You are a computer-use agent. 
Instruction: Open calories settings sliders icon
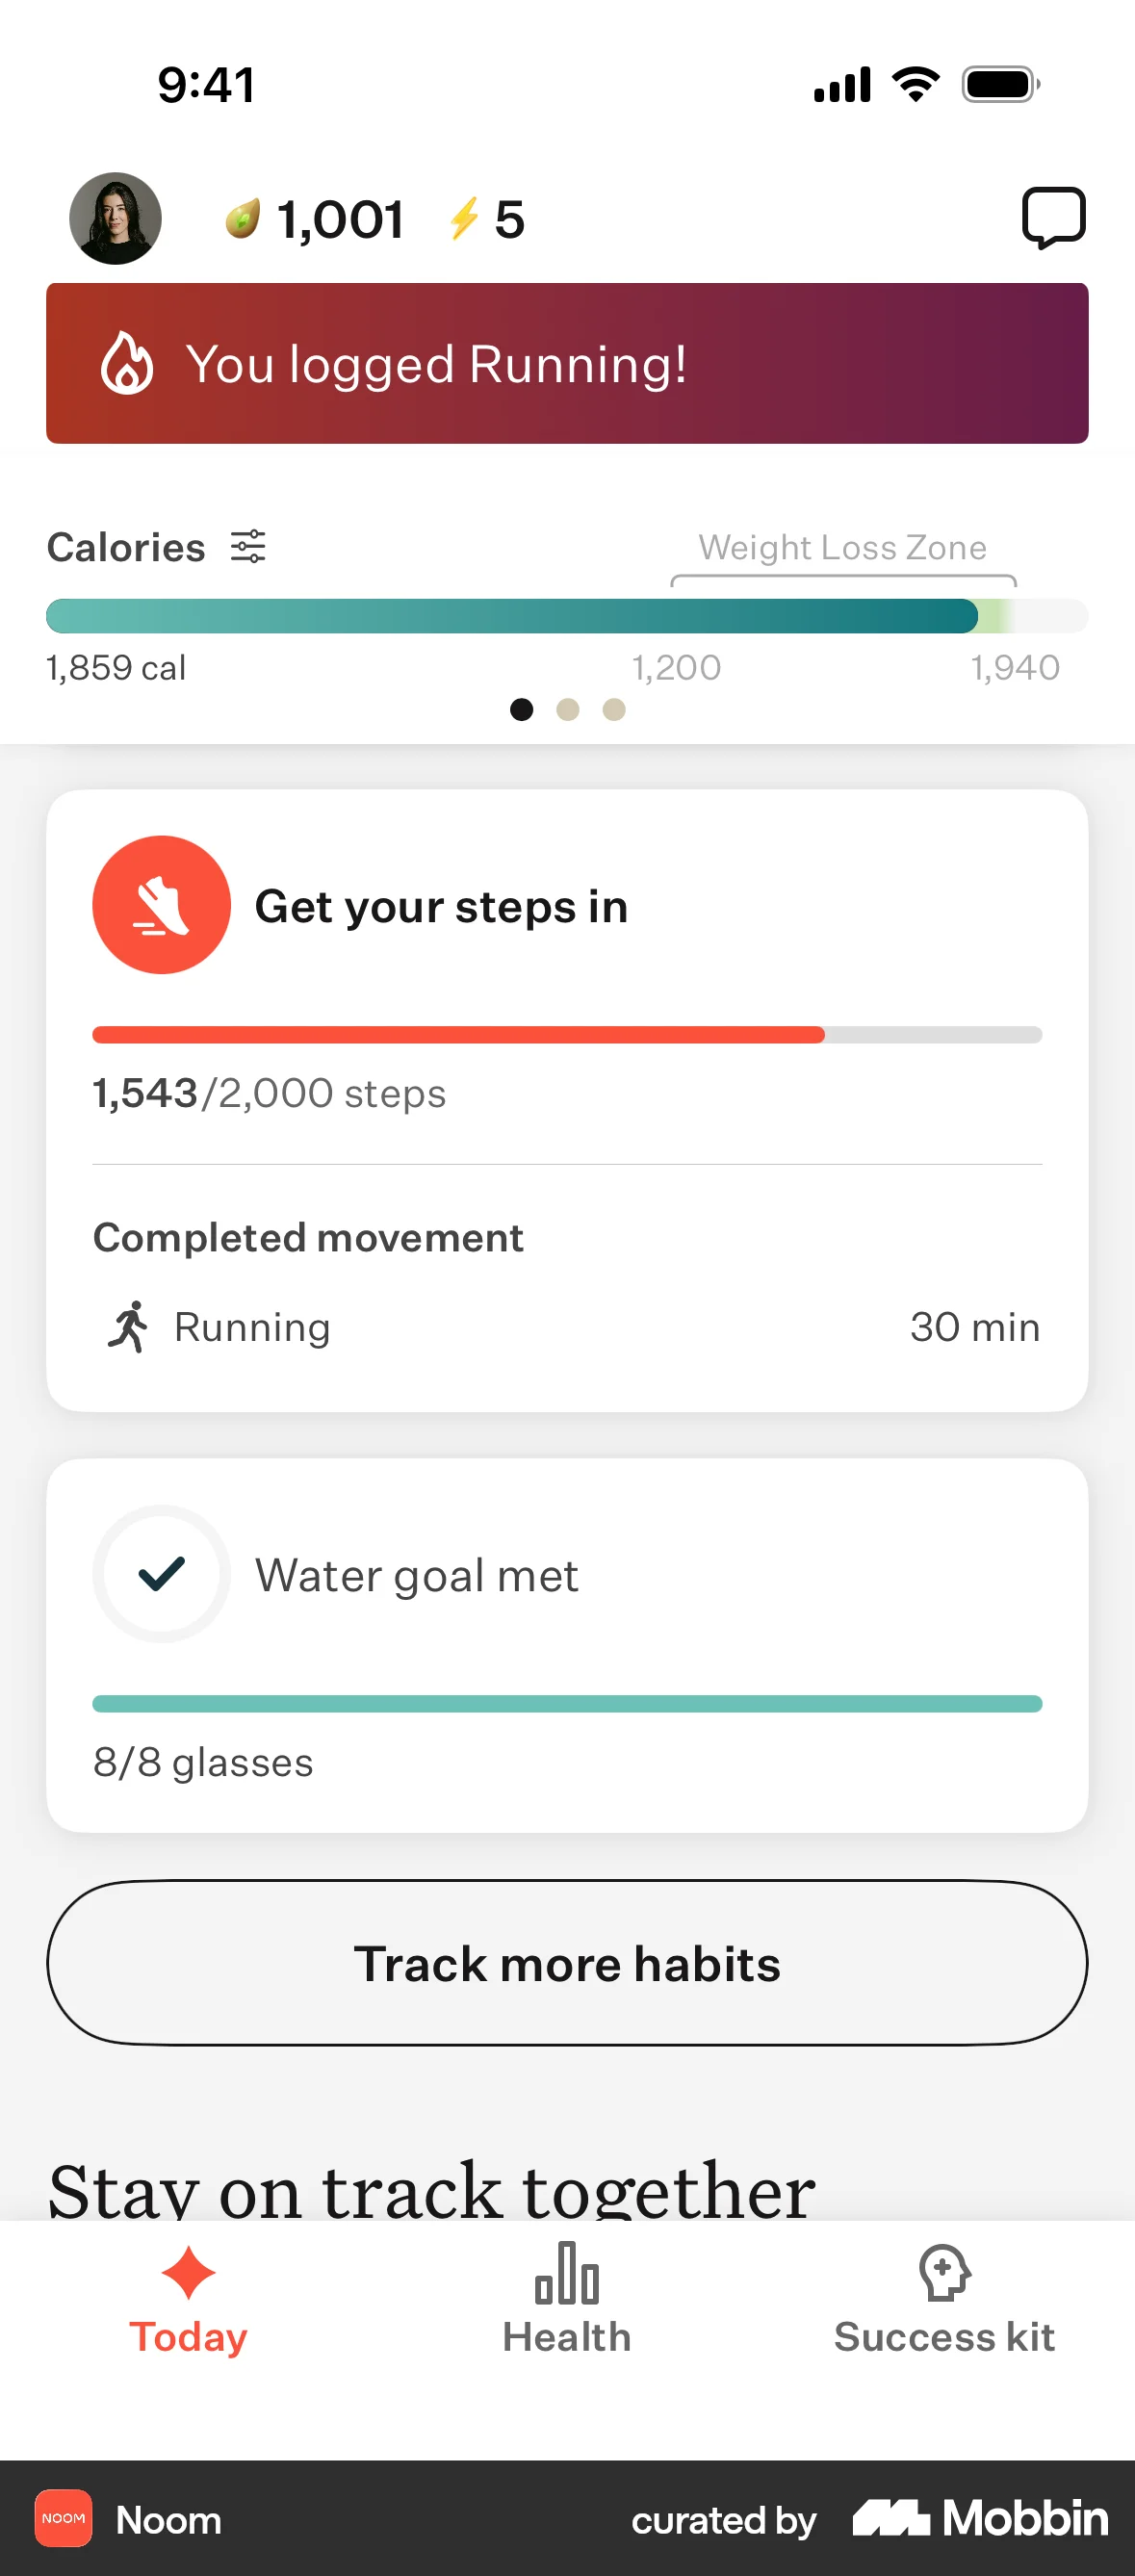point(248,546)
